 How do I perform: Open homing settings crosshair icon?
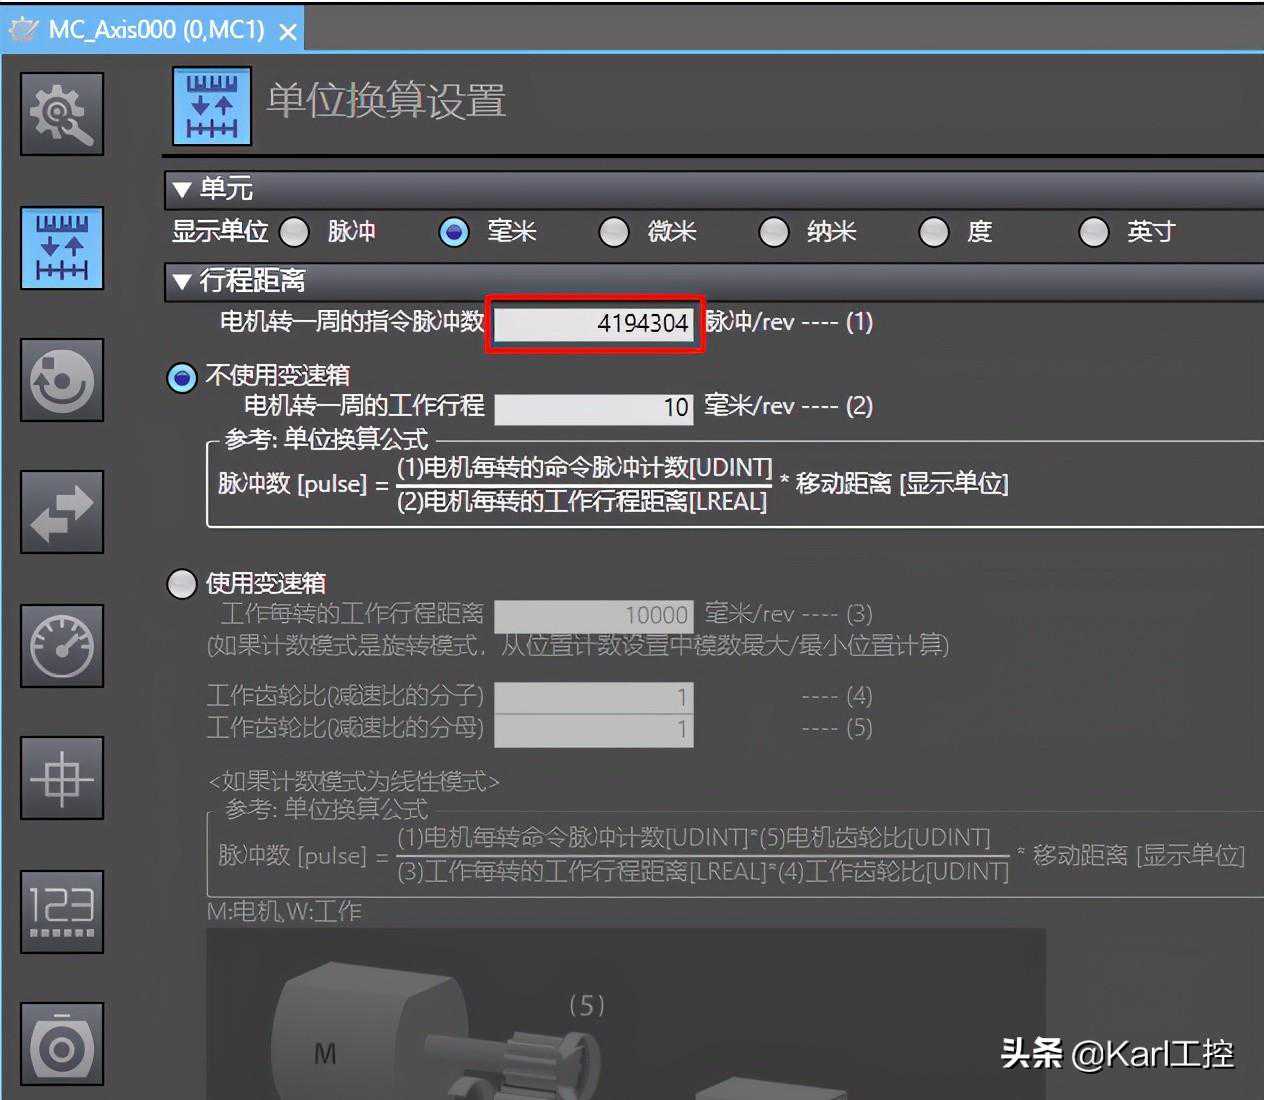pos(62,778)
